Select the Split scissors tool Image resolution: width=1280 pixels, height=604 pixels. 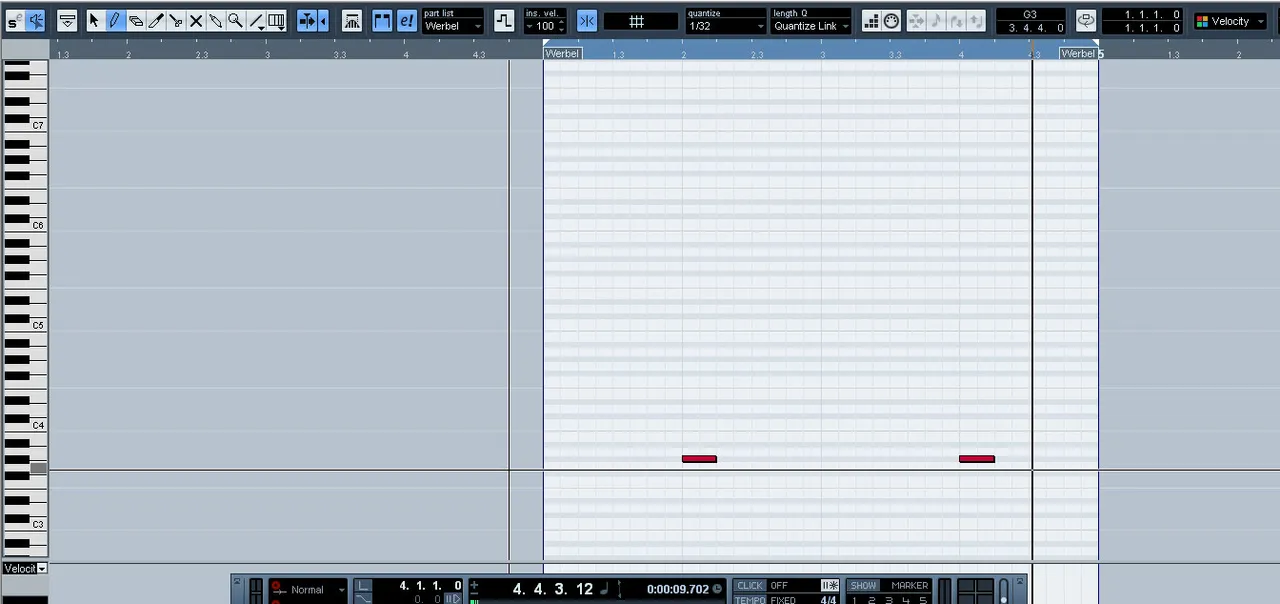(176, 21)
